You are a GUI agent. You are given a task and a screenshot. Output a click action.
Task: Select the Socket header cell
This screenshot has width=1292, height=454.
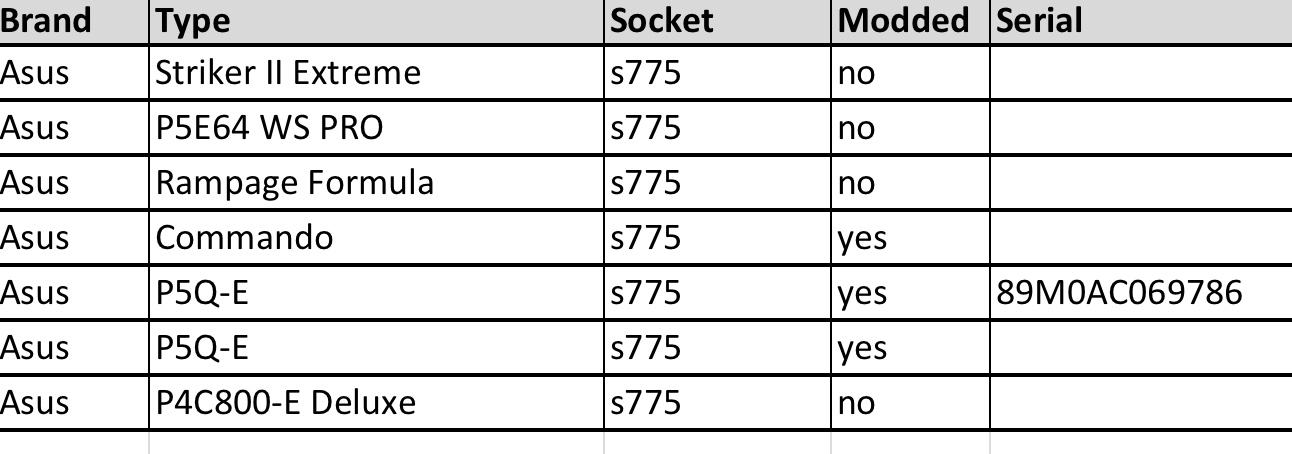pos(718,21)
